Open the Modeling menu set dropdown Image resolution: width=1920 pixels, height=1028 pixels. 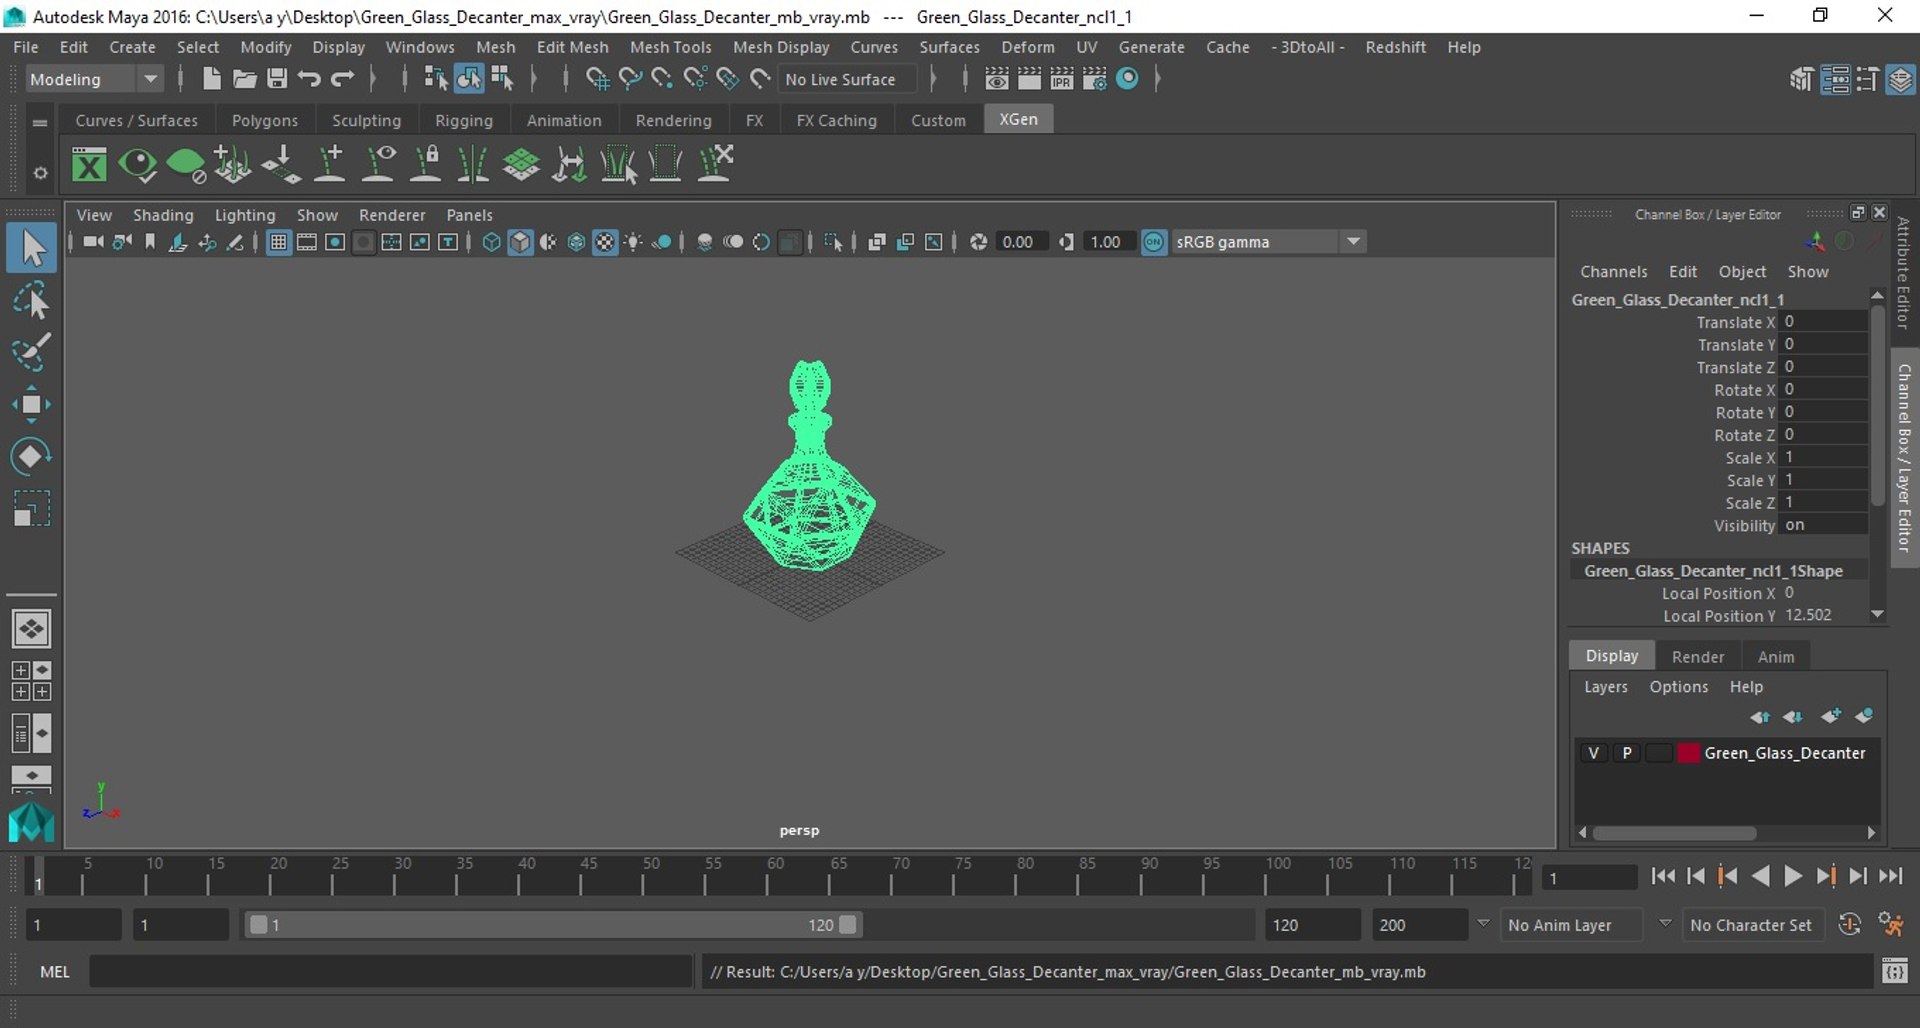pyautogui.click(x=94, y=79)
